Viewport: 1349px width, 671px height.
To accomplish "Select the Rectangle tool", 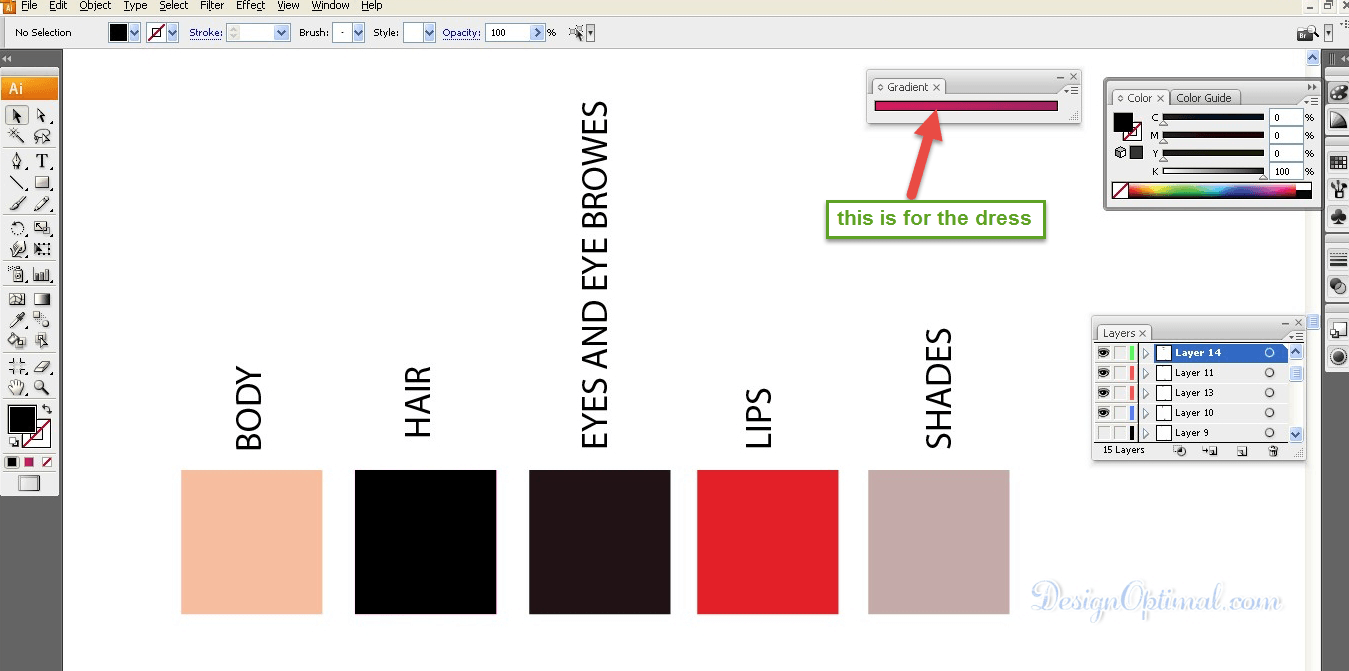I will [42, 182].
